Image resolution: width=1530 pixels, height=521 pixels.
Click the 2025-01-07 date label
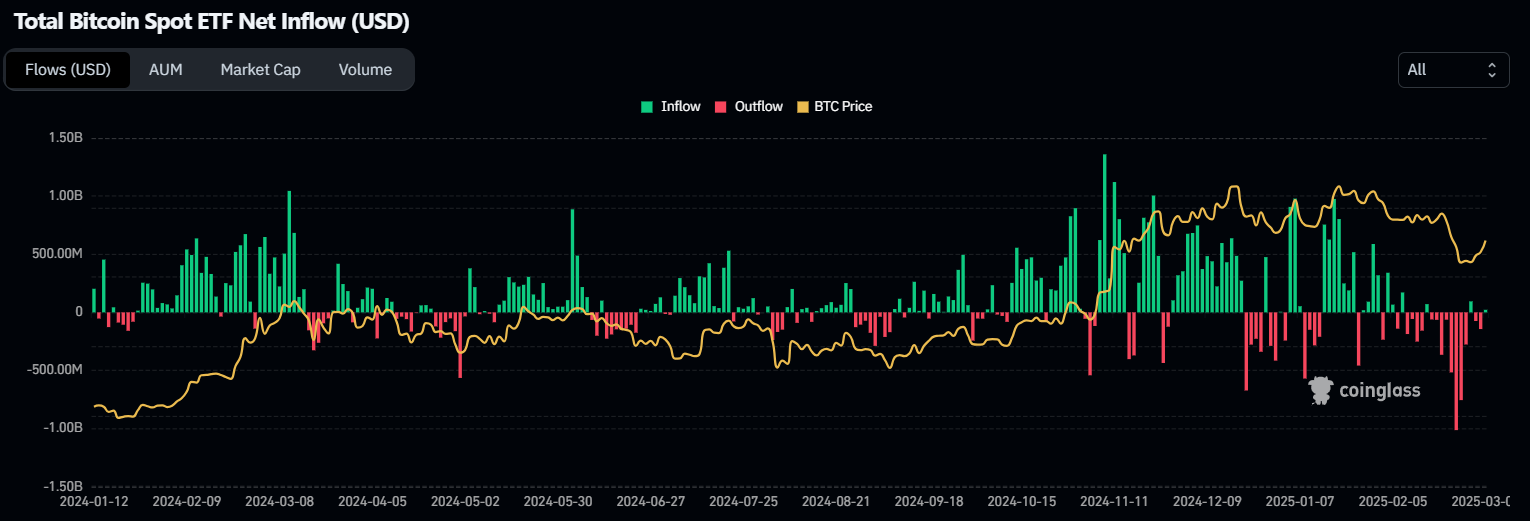(x=1301, y=500)
